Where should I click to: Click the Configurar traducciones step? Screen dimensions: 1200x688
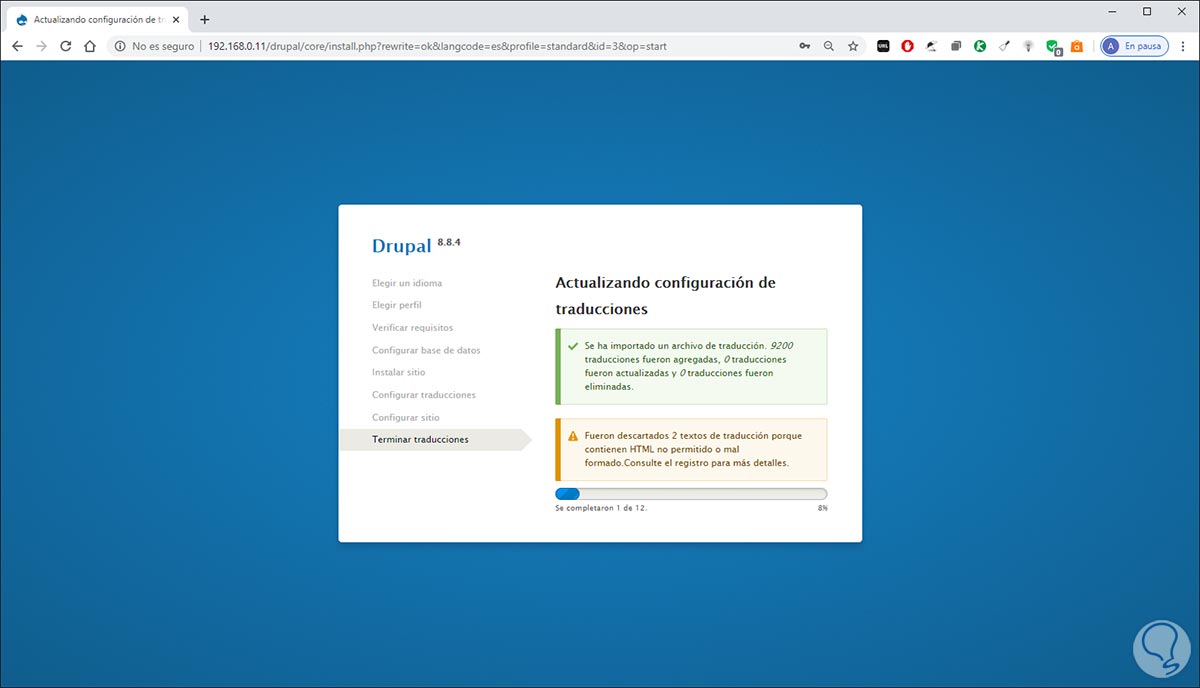click(424, 395)
